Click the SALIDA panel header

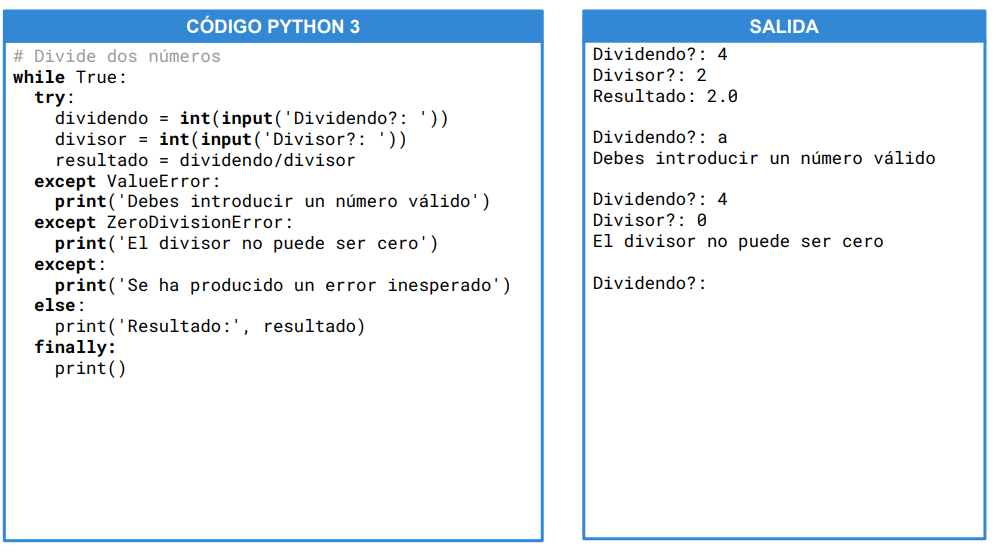click(784, 27)
